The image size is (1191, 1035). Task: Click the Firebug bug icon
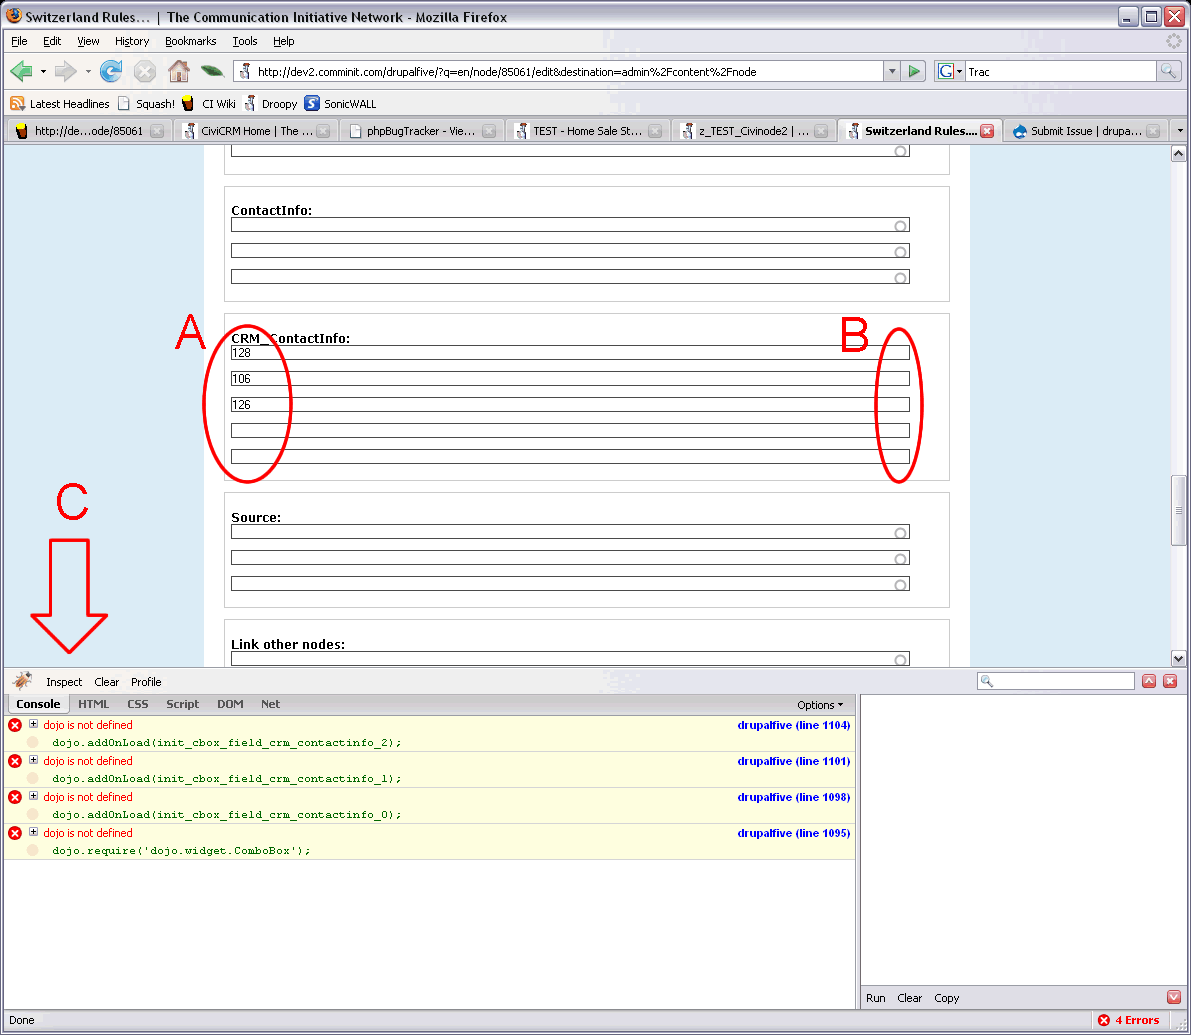point(23,680)
